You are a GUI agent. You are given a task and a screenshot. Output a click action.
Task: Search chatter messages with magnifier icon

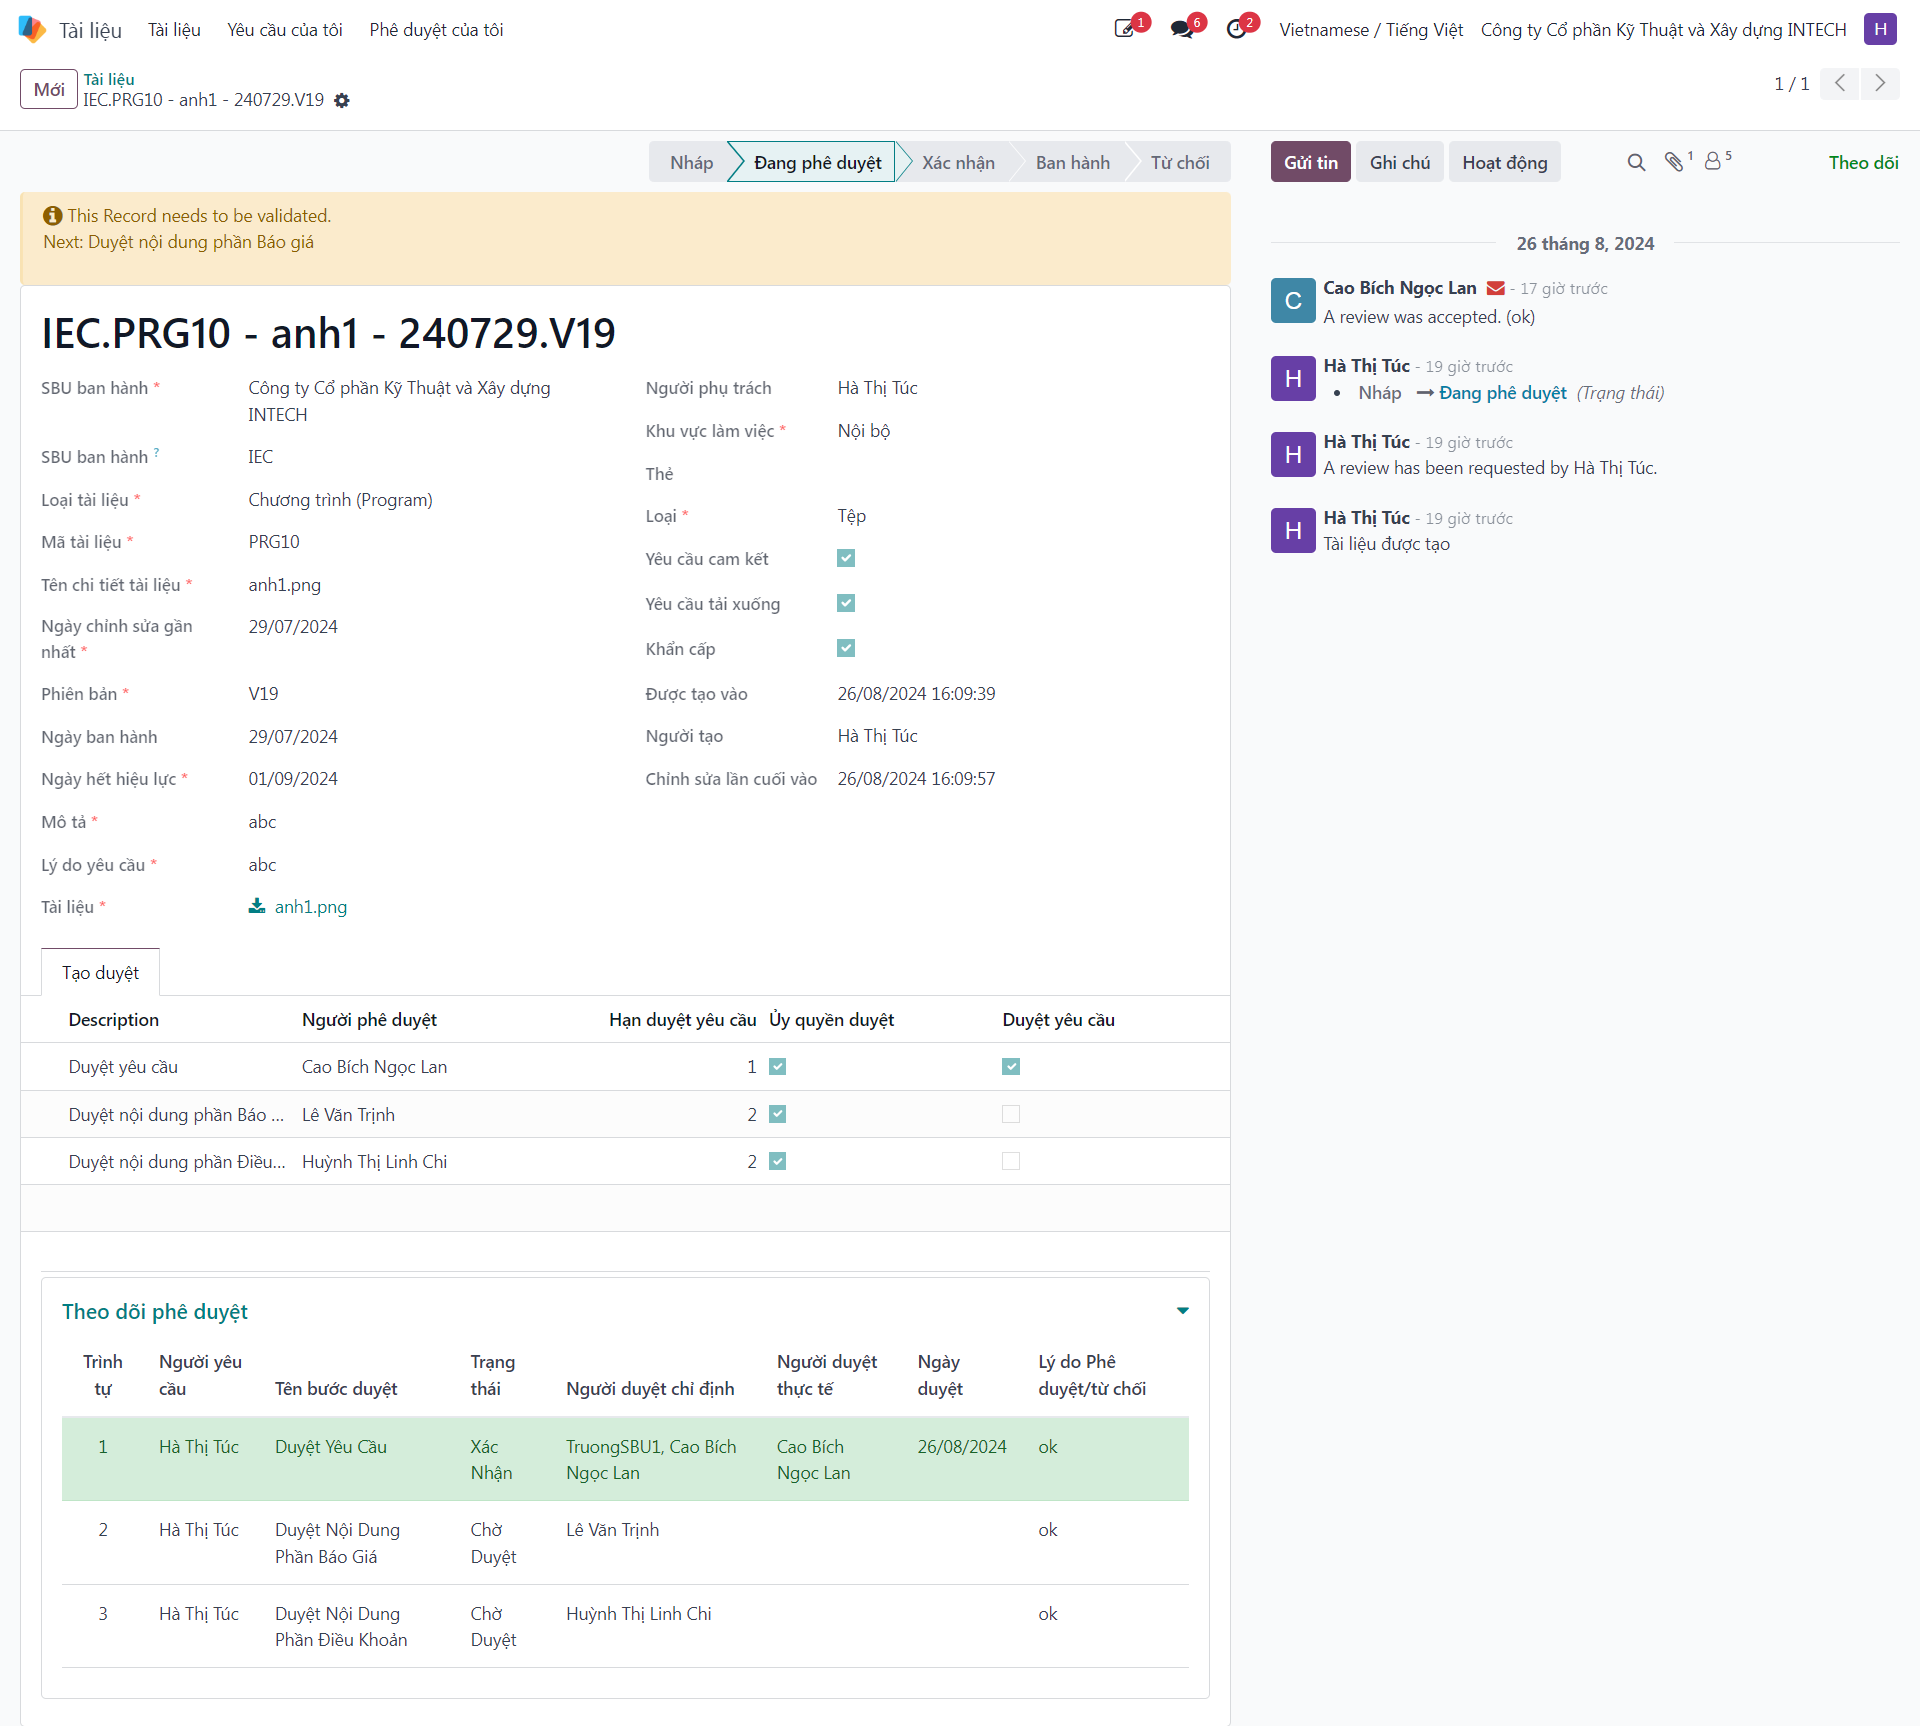tap(1636, 162)
